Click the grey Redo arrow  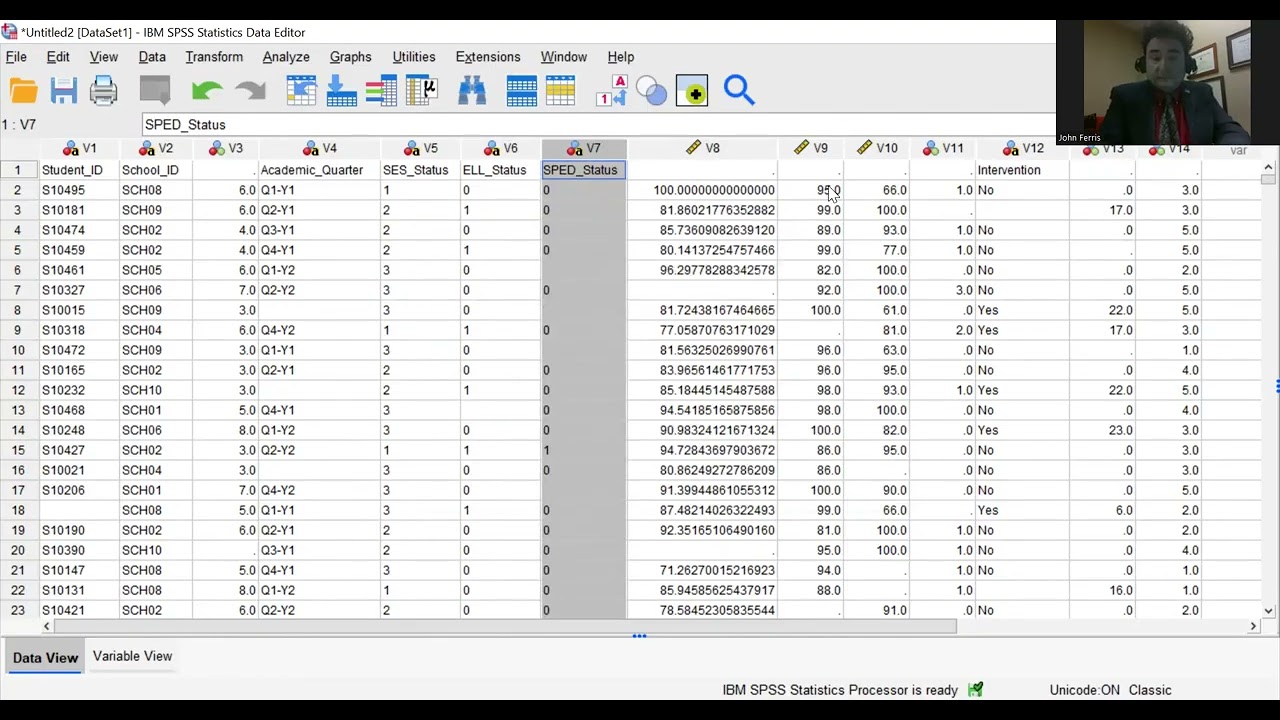[x=250, y=91]
